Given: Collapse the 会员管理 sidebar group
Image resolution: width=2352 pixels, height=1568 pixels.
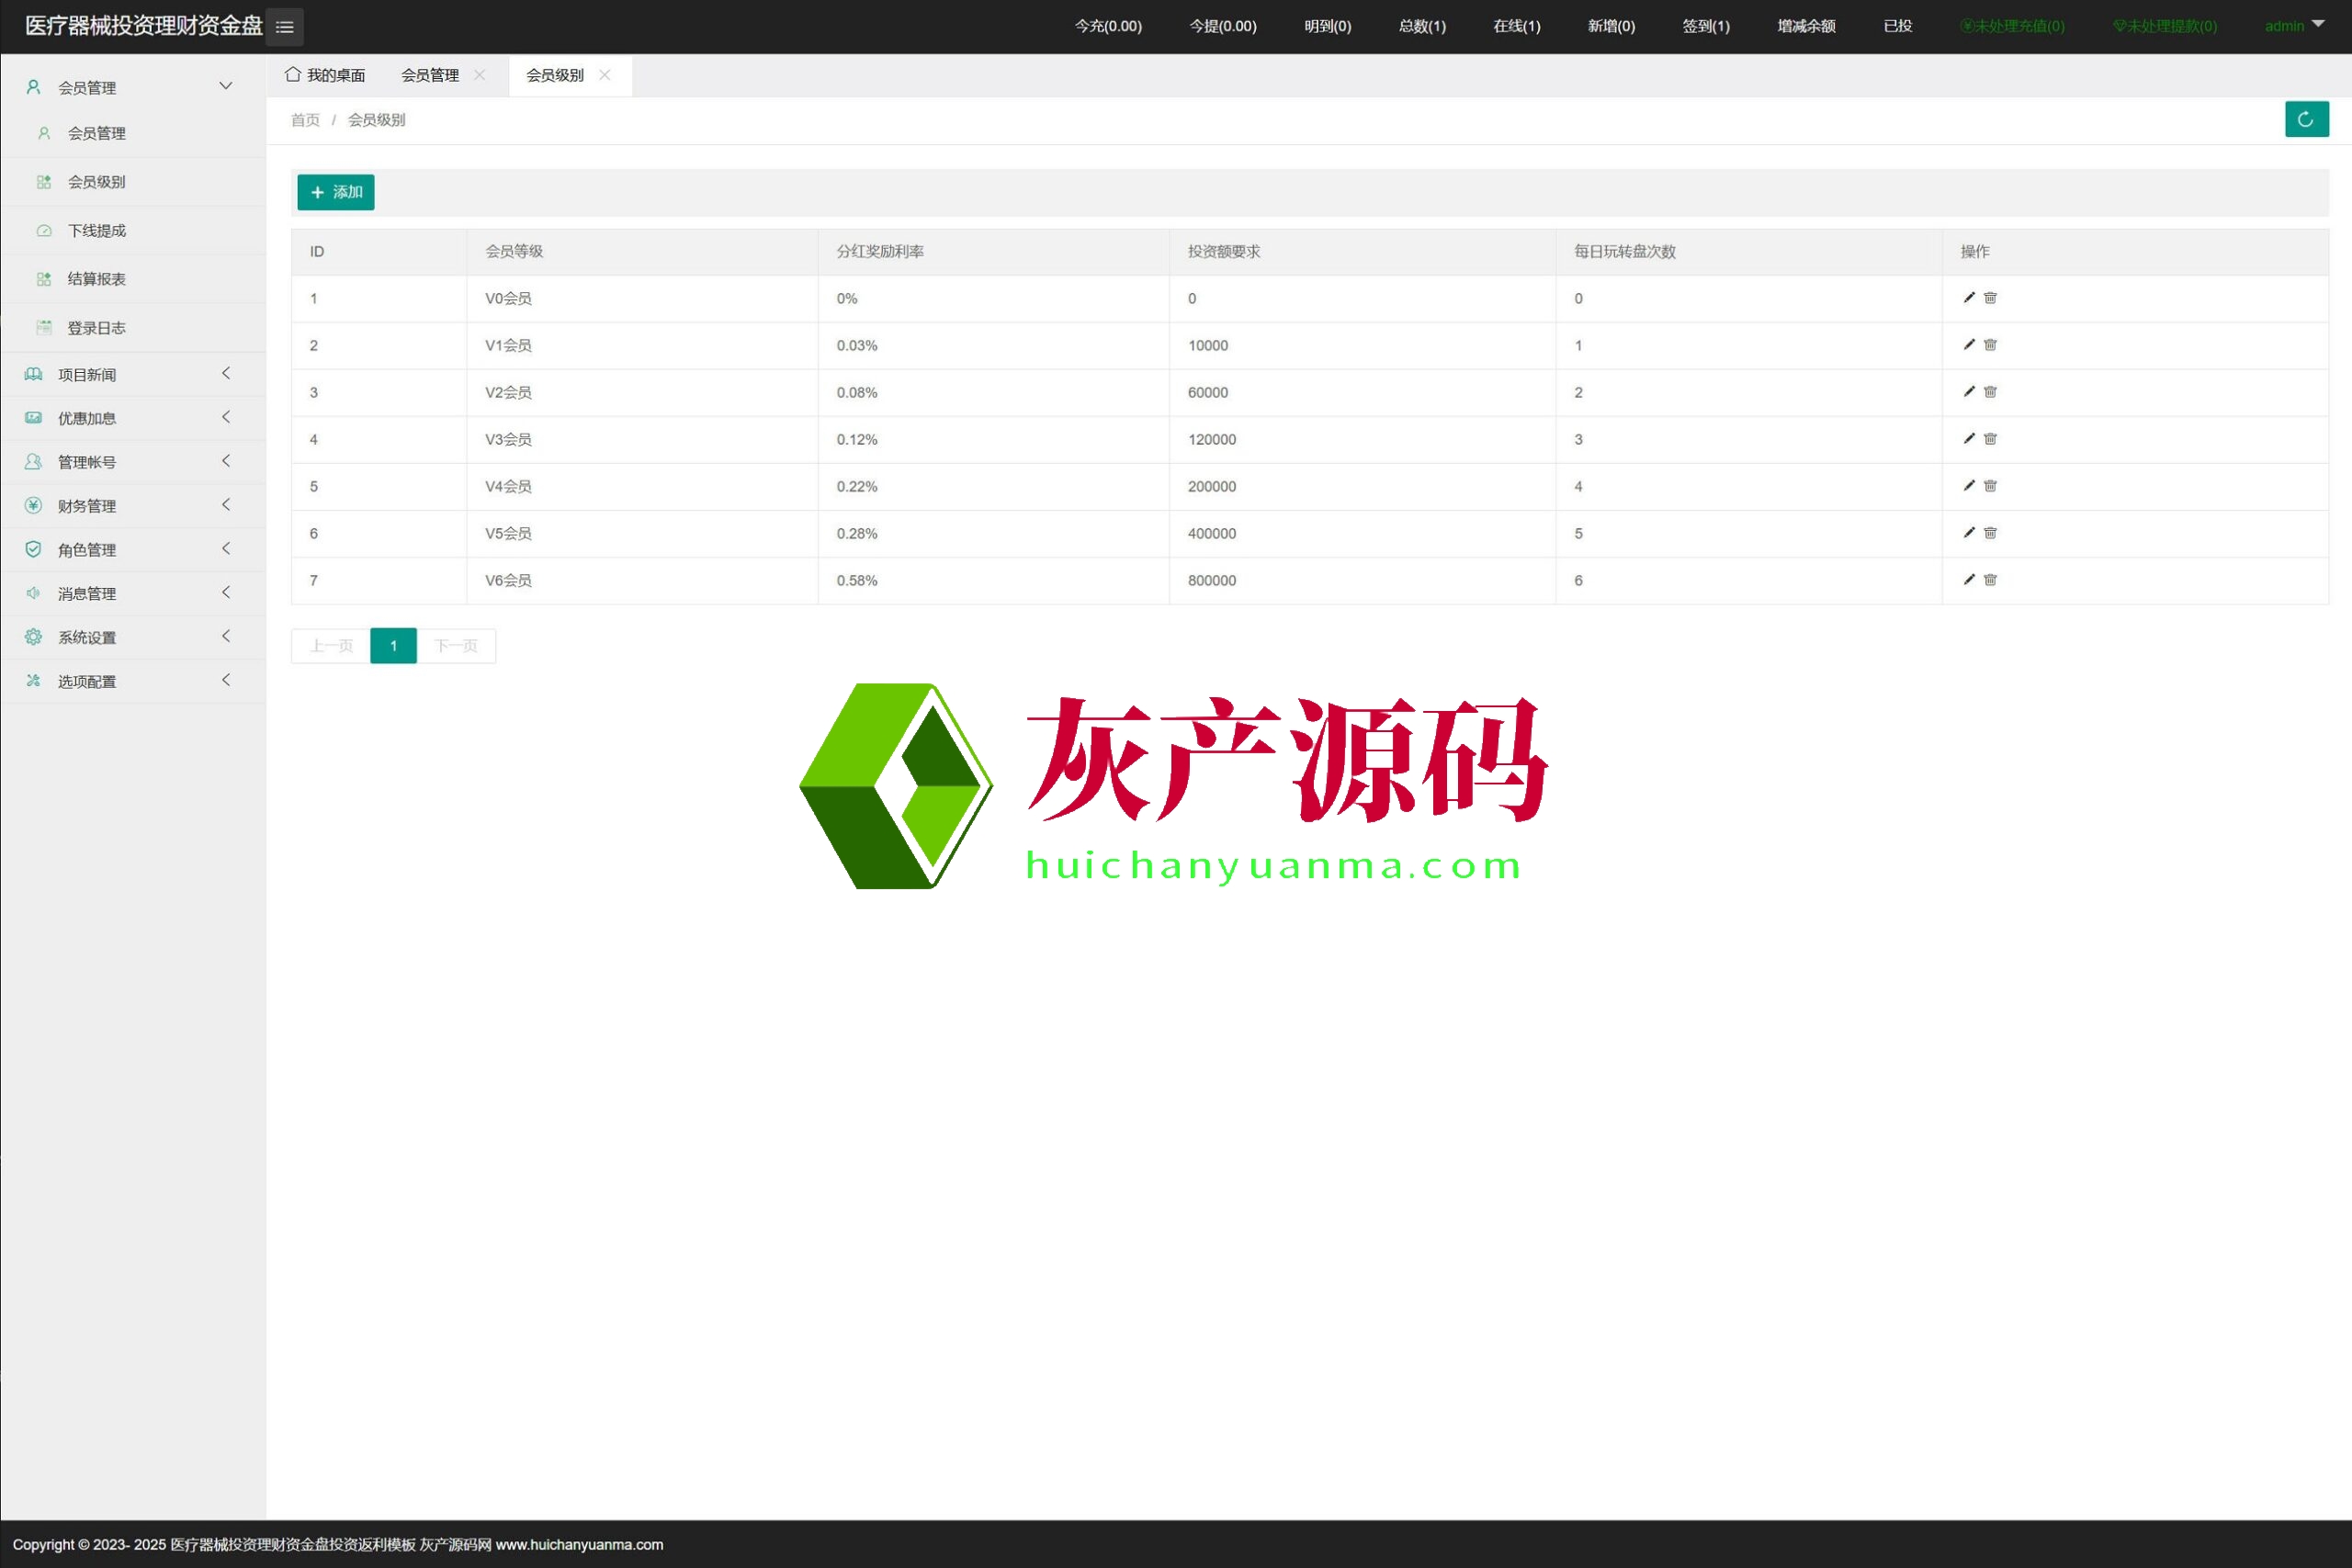Looking at the screenshot, I should [130, 87].
